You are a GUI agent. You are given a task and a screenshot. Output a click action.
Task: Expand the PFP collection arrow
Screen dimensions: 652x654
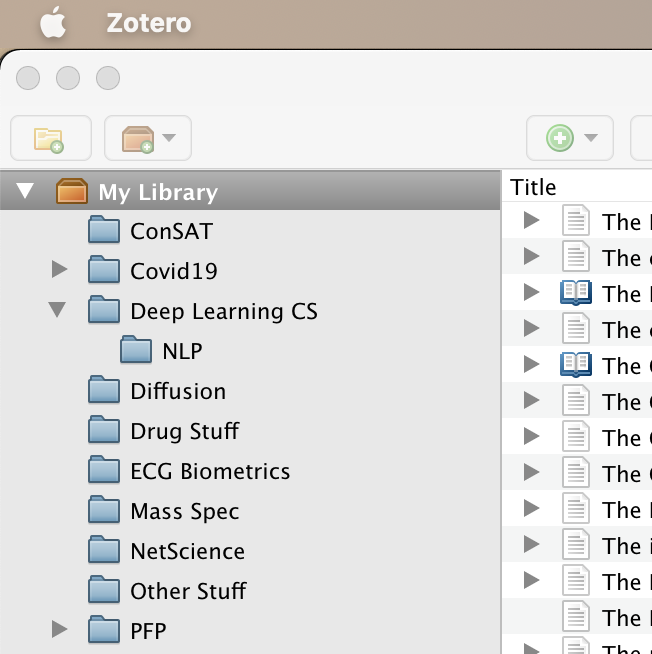pyautogui.click(x=59, y=630)
